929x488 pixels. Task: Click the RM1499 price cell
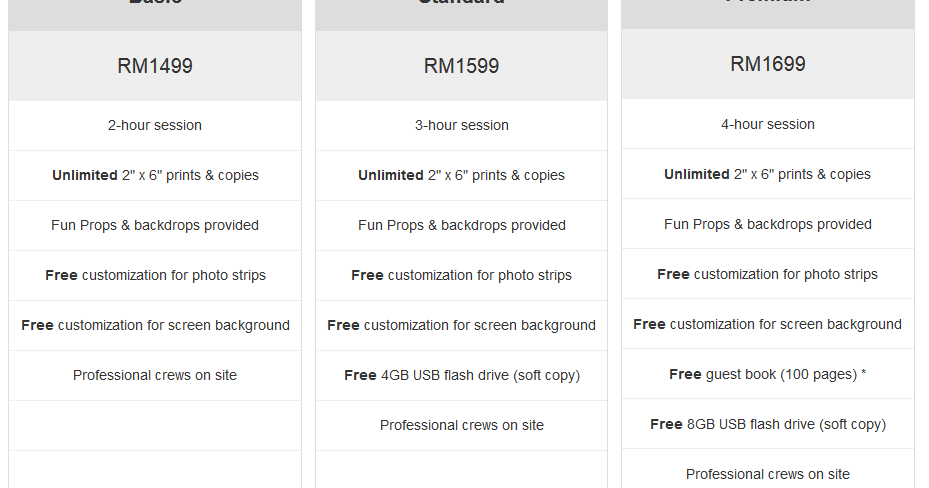coord(155,66)
